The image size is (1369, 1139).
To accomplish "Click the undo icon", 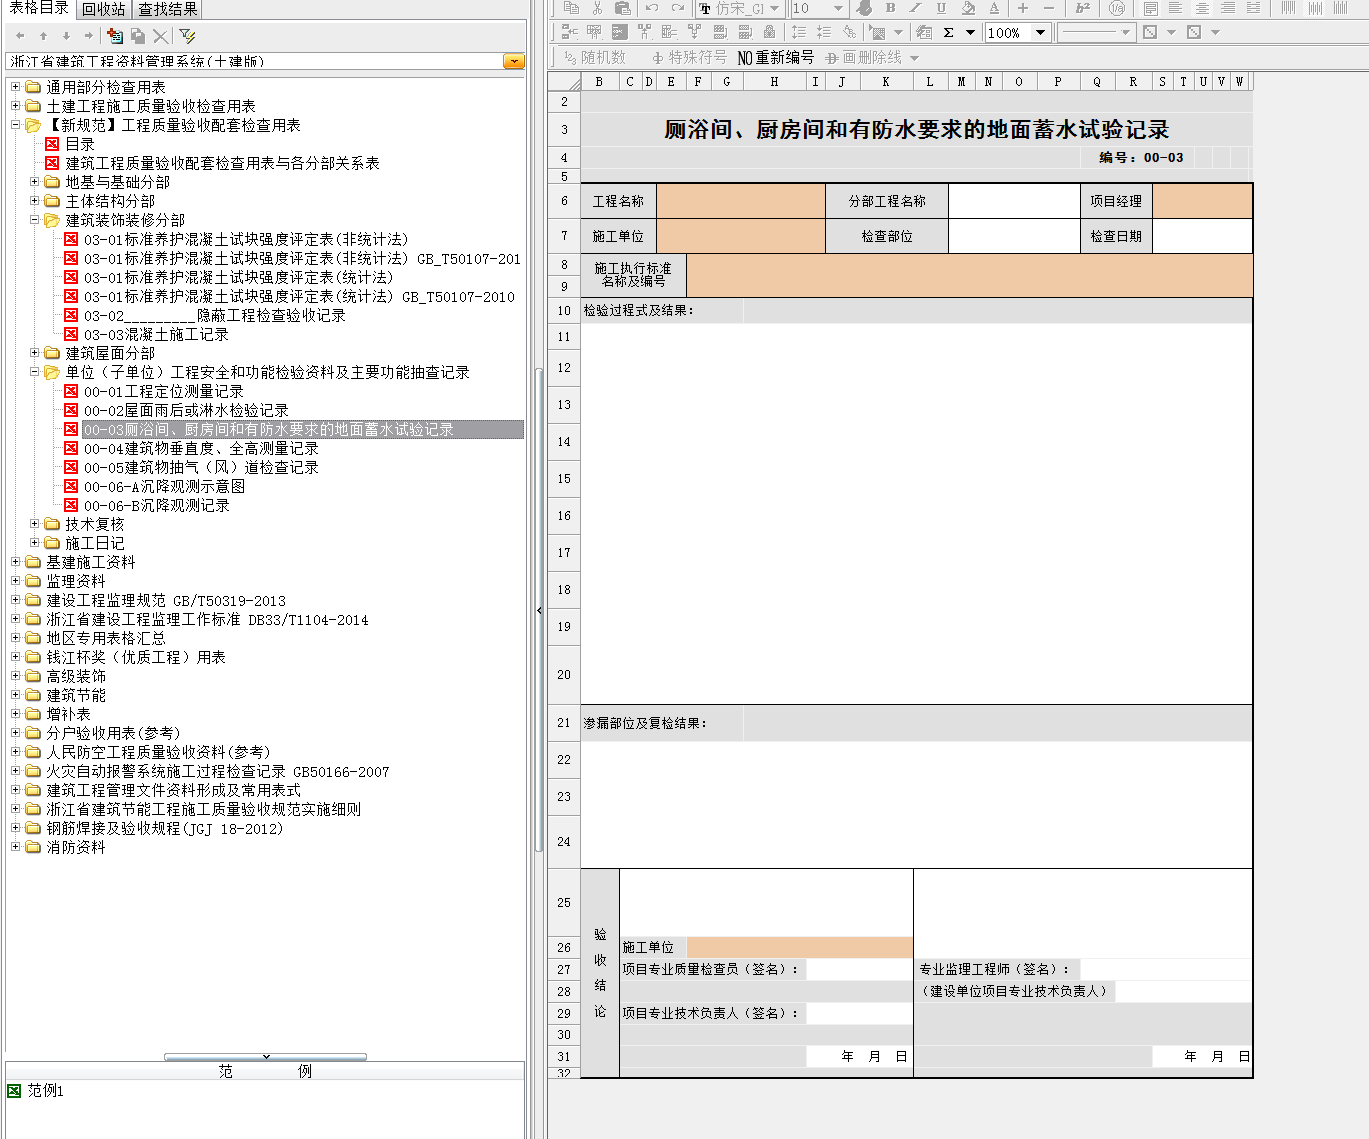I will tap(652, 7).
